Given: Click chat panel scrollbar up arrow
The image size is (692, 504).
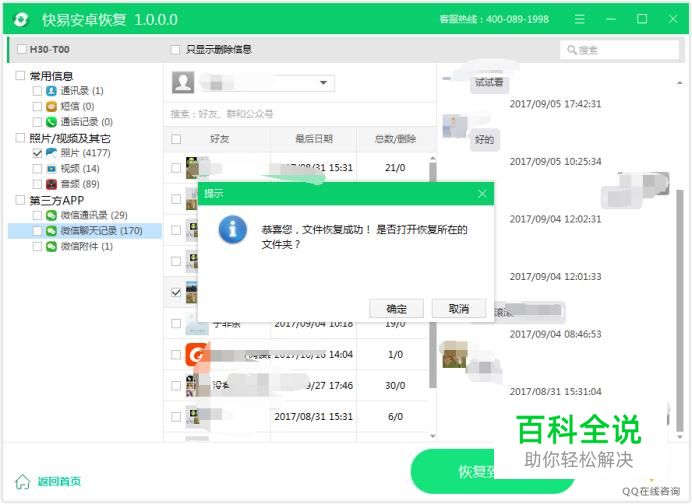Looking at the screenshot, I should [680, 83].
